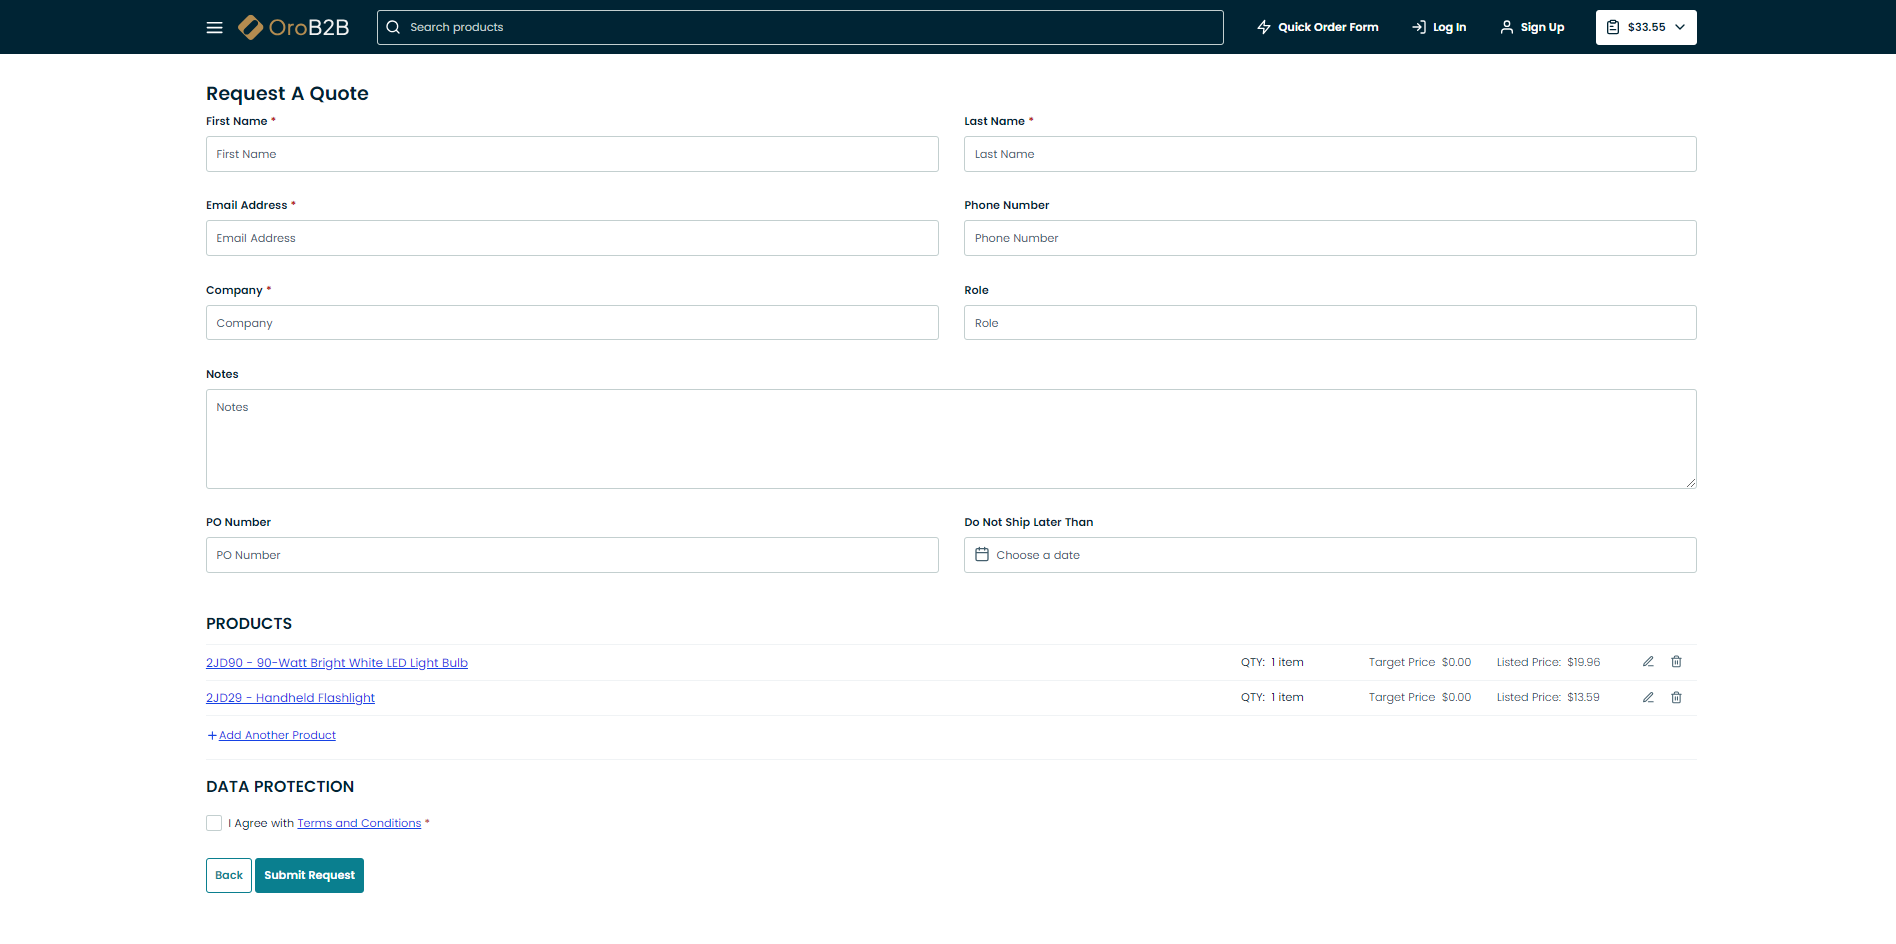The height and width of the screenshot is (944, 1896).
Task: Click the search magnifier icon
Action: coord(393,27)
